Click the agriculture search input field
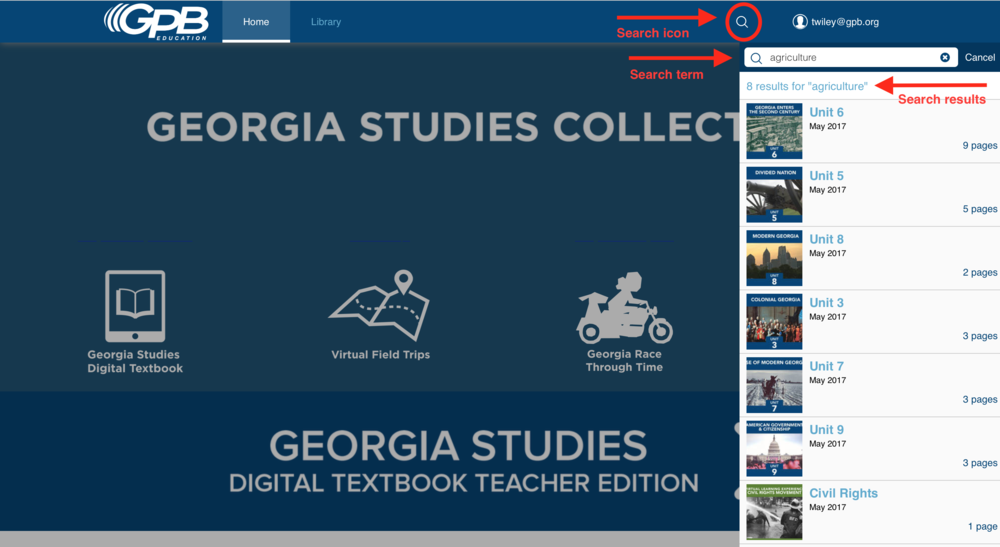The height and width of the screenshot is (547, 1000). [851, 57]
